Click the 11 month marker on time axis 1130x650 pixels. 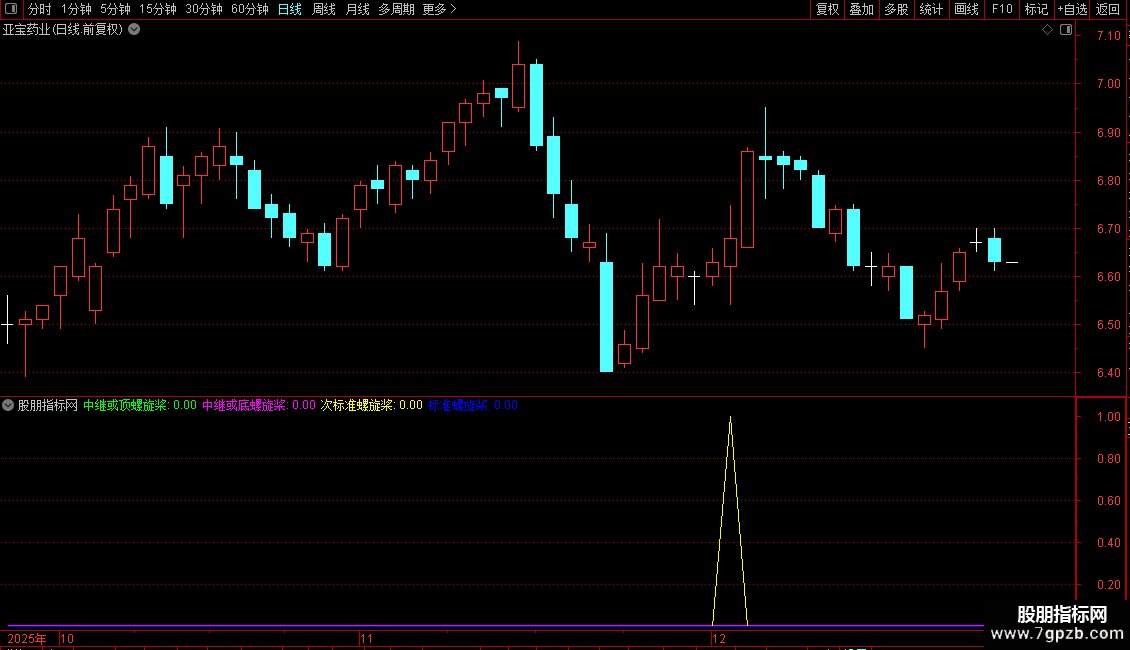367,638
